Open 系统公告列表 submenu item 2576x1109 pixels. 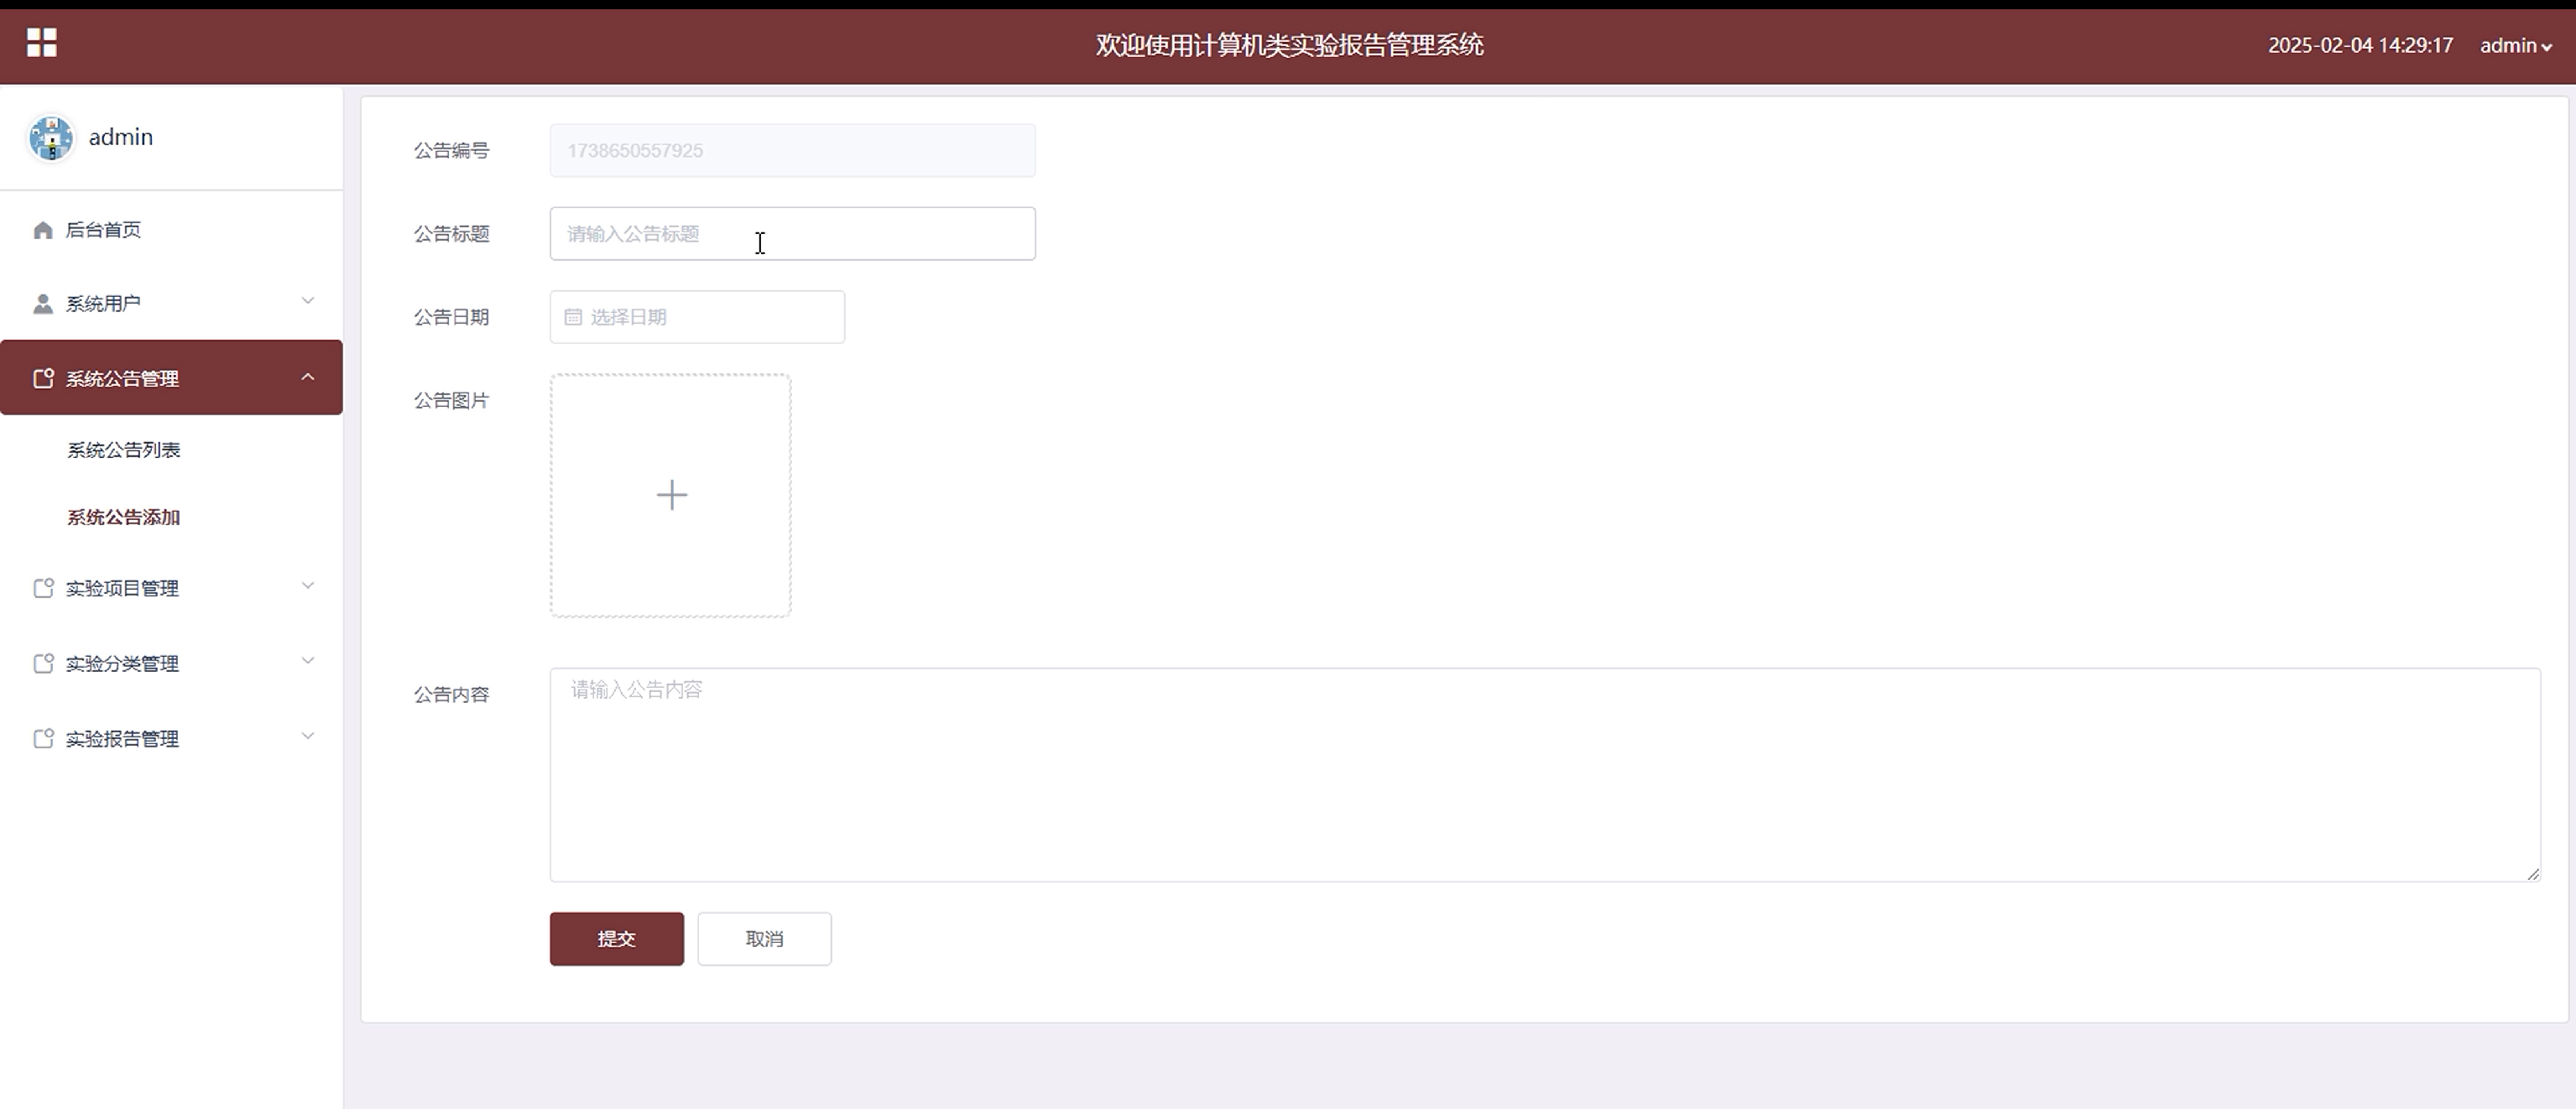tap(124, 450)
